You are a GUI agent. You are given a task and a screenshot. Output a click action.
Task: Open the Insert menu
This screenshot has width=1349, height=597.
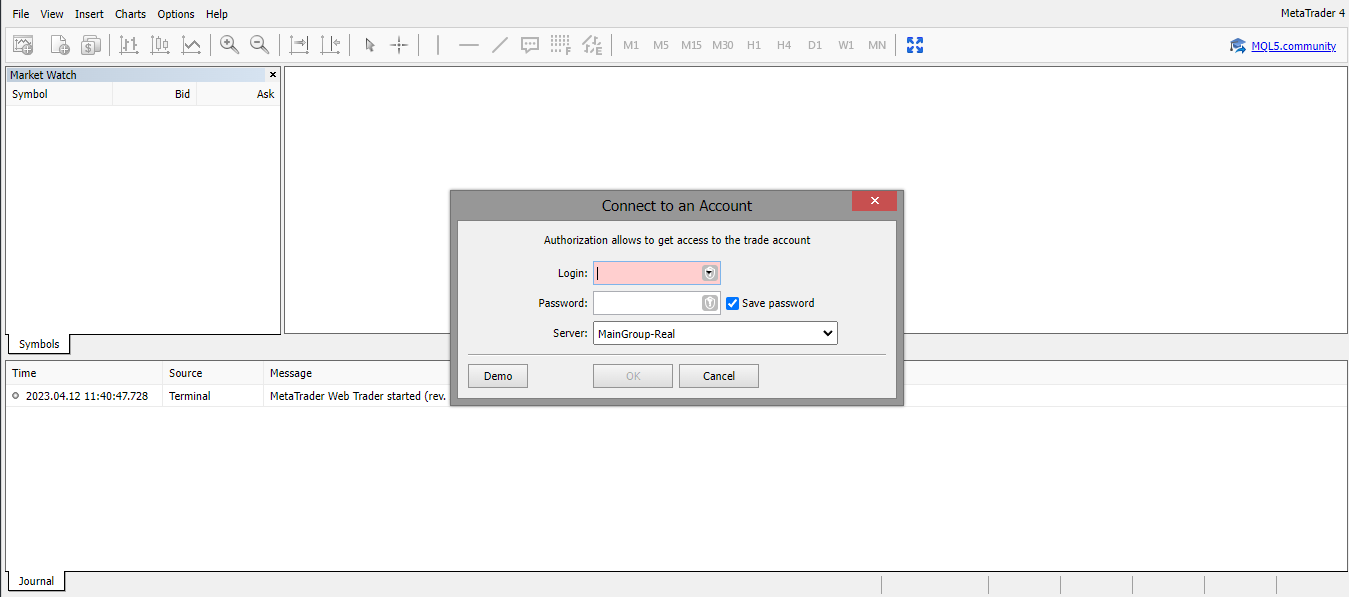tap(89, 14)
